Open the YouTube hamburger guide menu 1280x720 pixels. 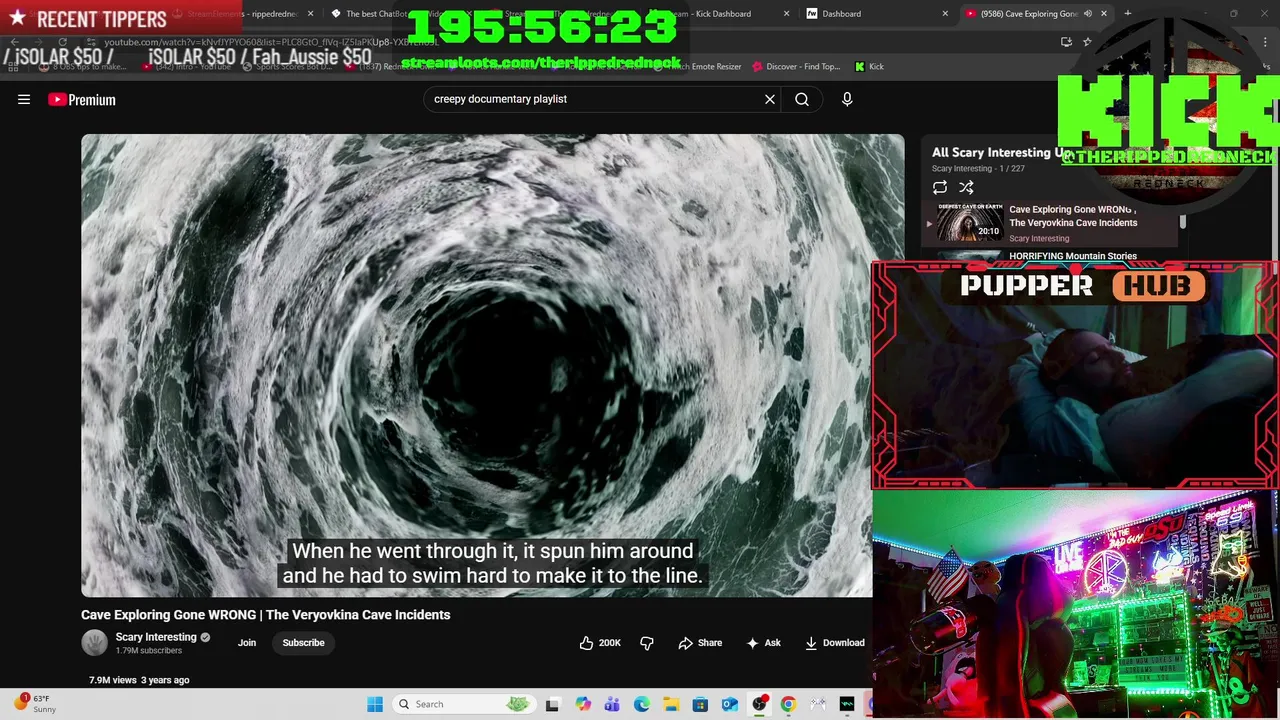[x=24, y=99]
